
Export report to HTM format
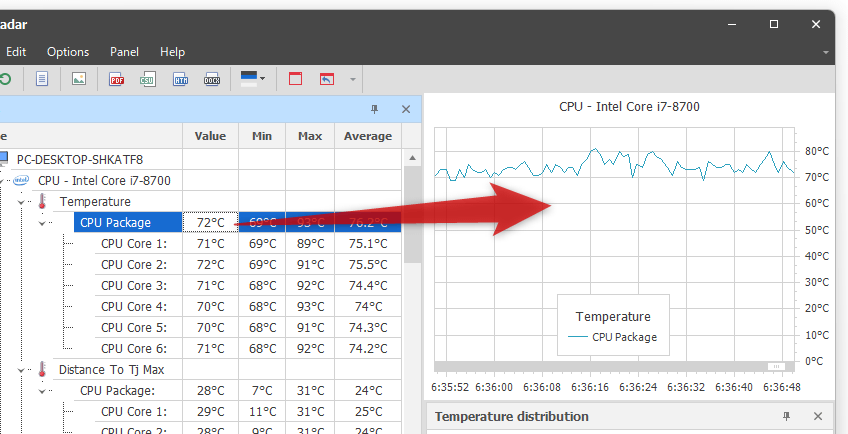point(181,80)
